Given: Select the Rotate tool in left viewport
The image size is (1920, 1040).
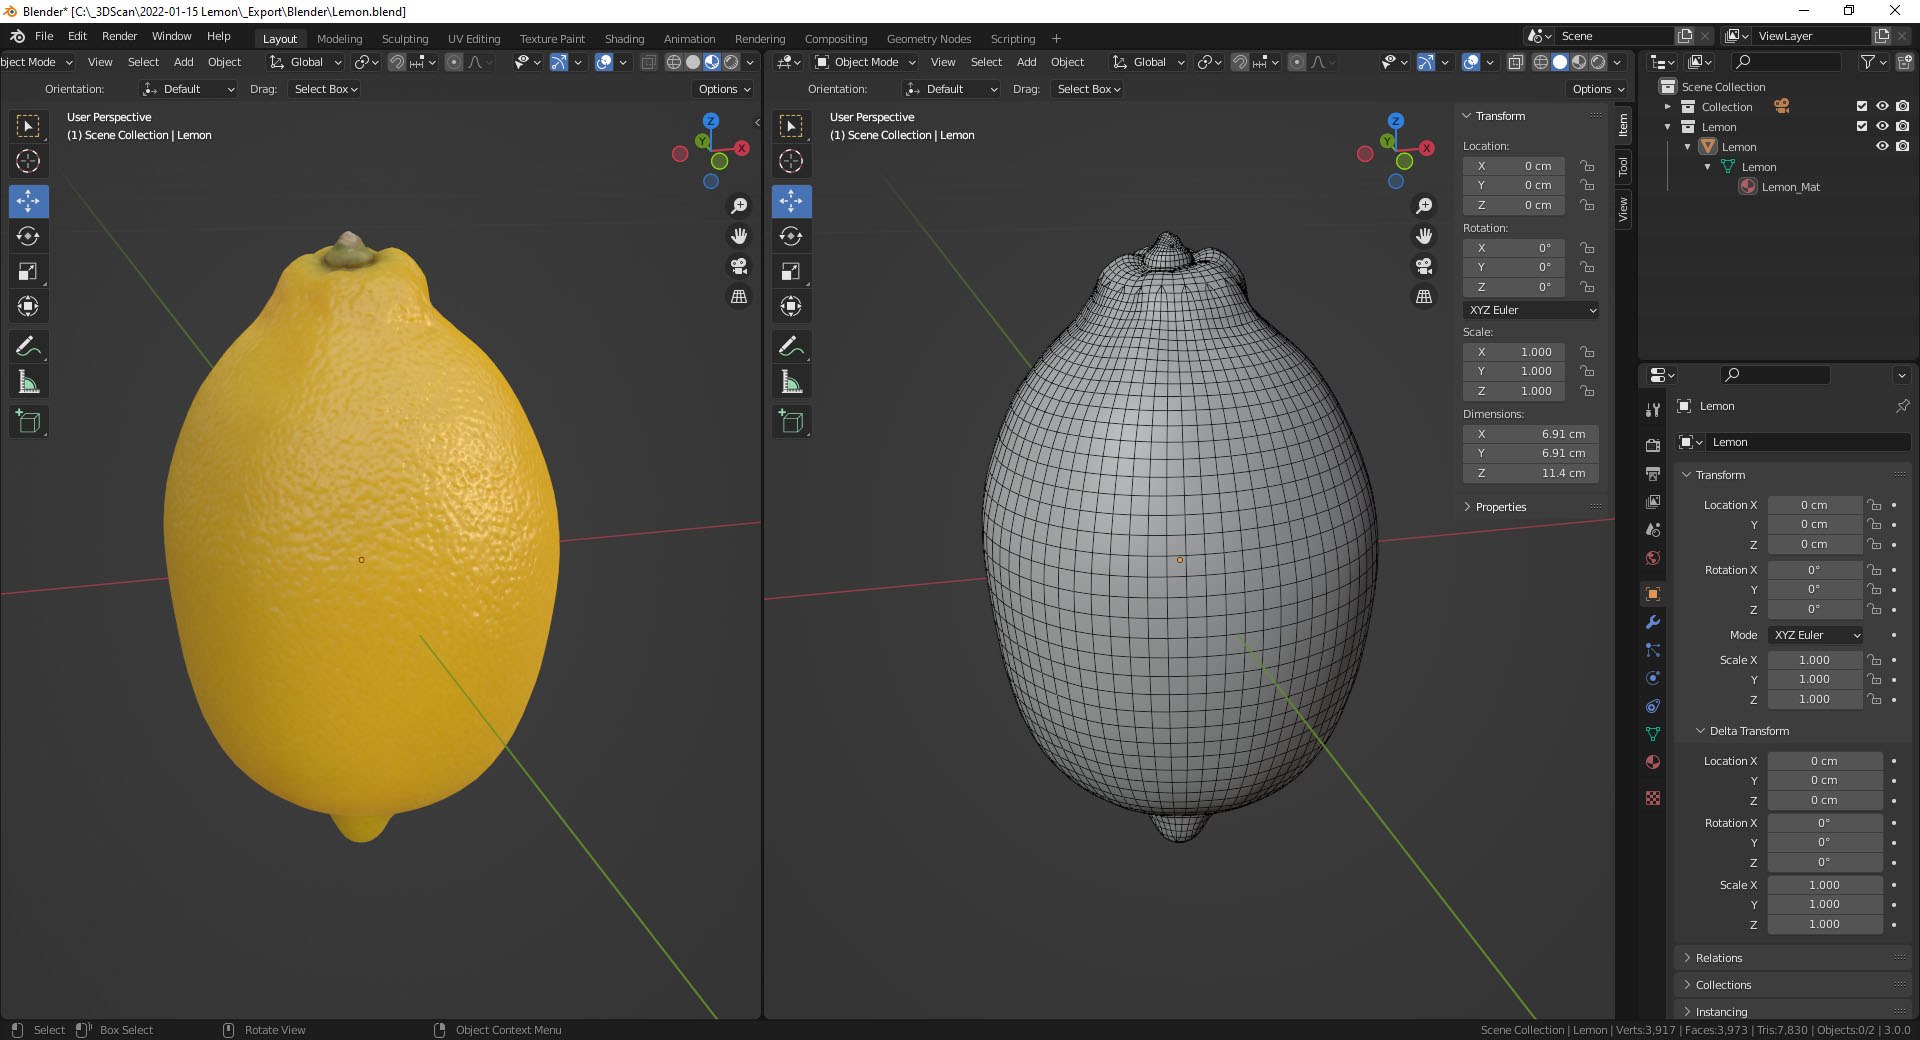Looking at the screenshot, I should 28,236.
